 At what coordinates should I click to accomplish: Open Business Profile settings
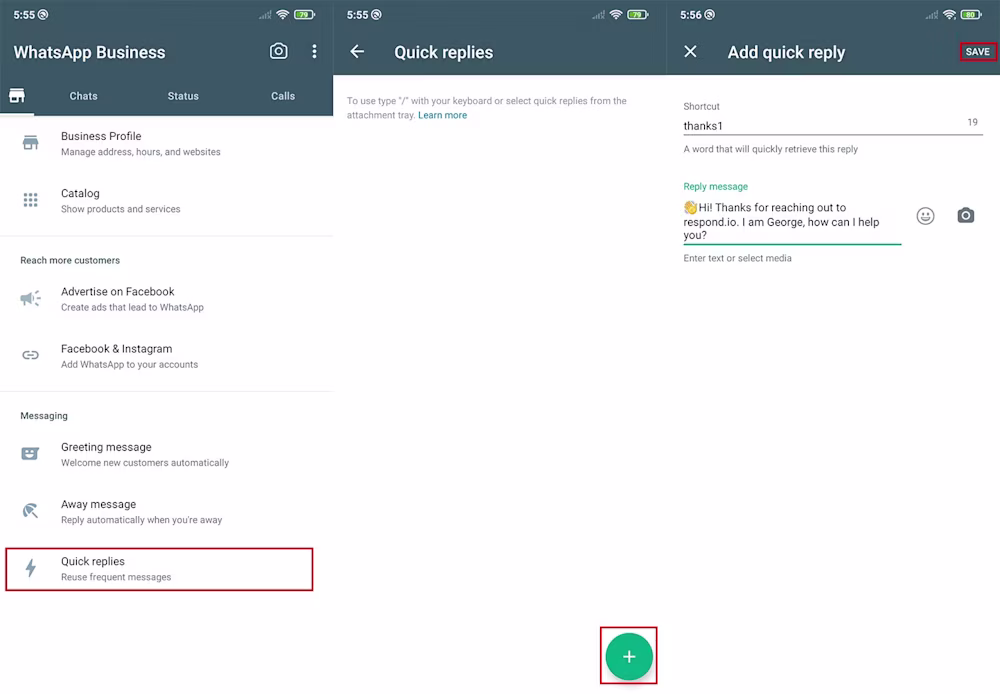point(166,144)
